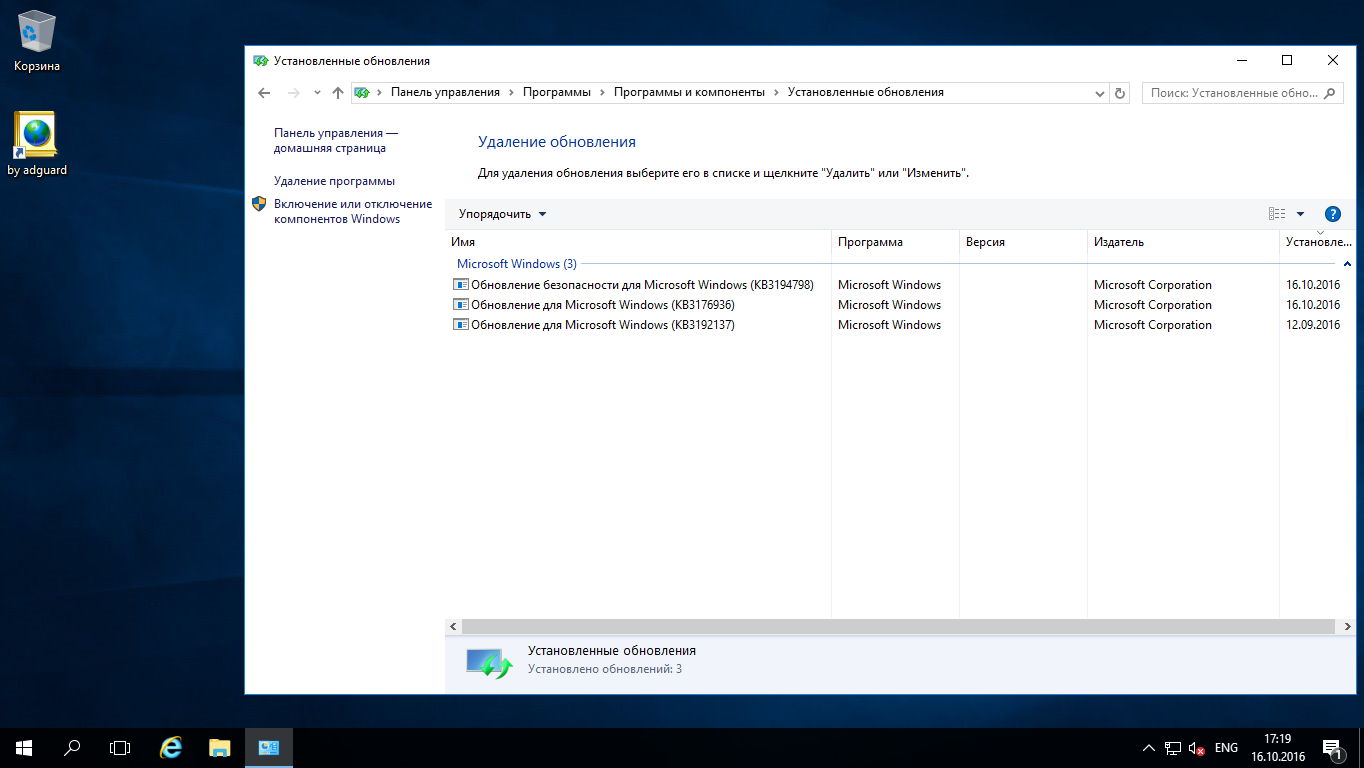Click the search magnifier icon in the search box
The width and height of the screenshot is (1364, 768).
click(x=1331, y=93)
